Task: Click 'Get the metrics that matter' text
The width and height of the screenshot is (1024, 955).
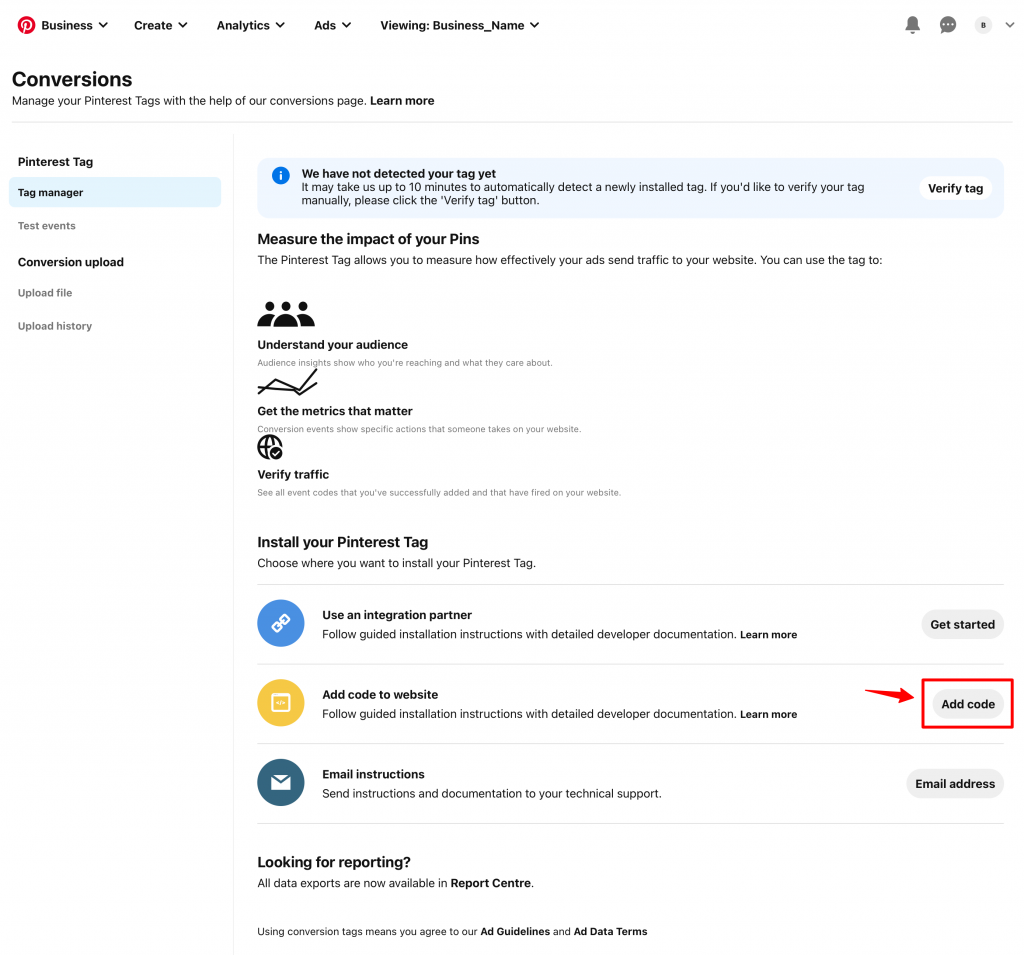Action: (335, 412)
